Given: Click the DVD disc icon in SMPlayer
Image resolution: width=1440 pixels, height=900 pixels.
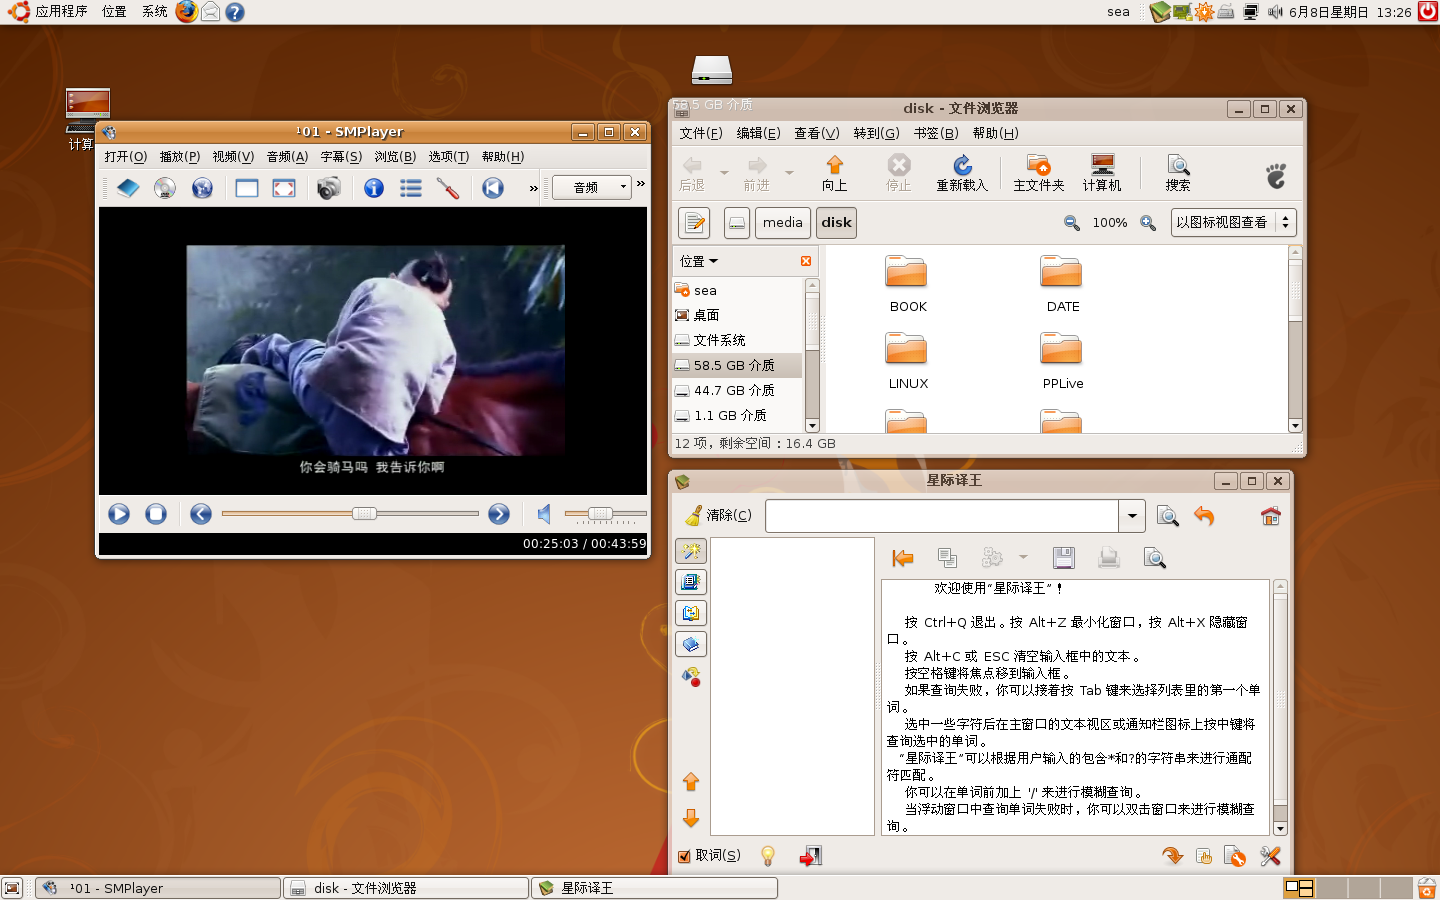Looking at the screenshot, I should 165,188.
